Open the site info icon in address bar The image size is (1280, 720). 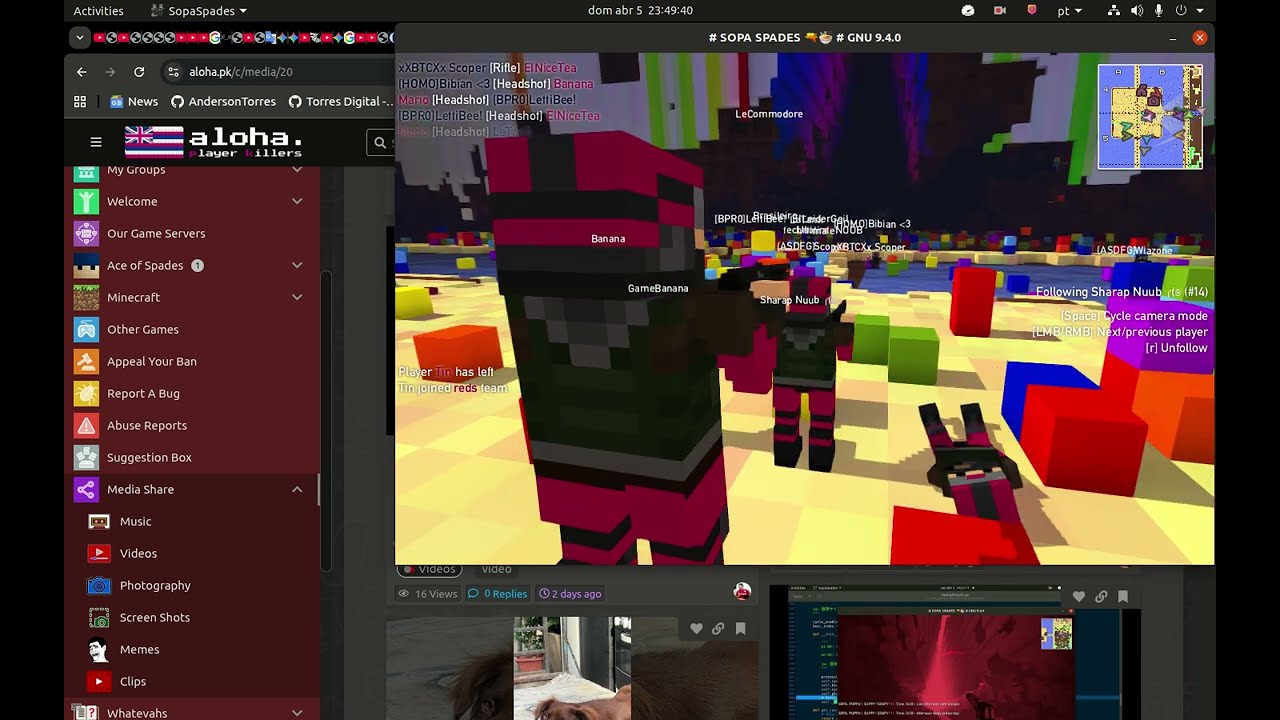173,72
